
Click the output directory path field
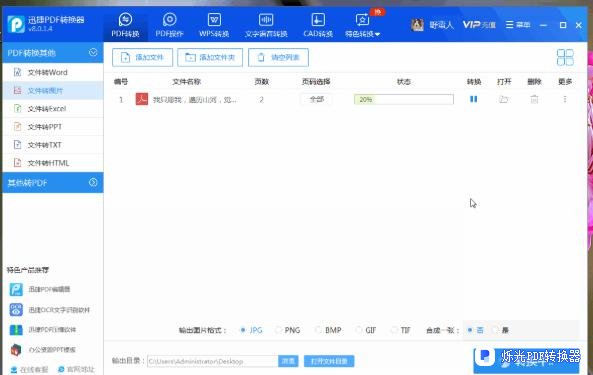point(212,361)
